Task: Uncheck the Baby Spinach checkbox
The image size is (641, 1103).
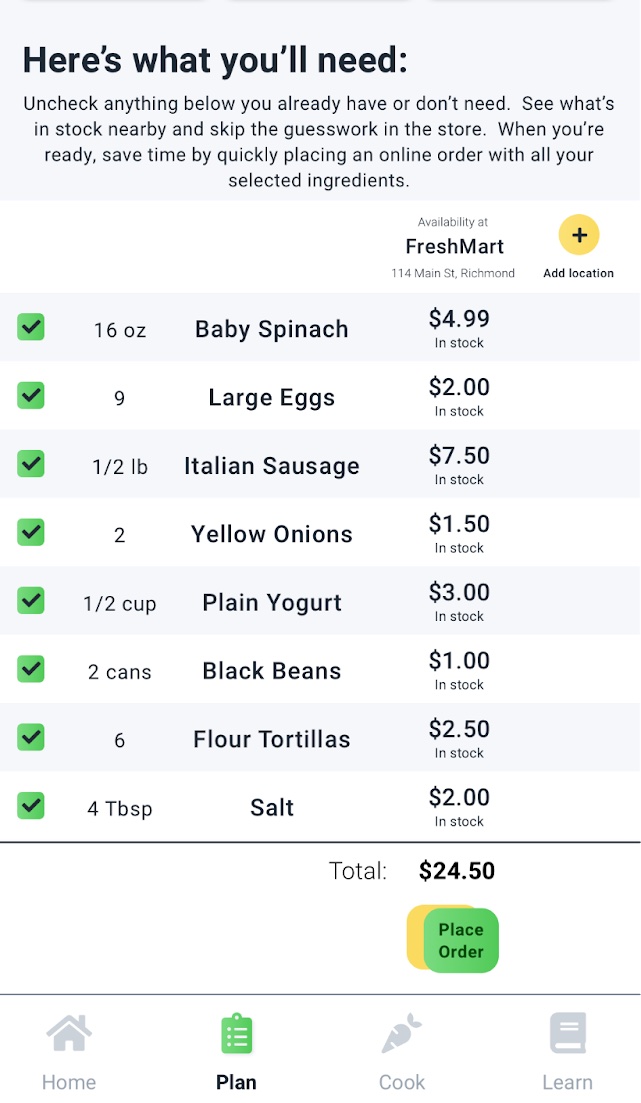Action: click(31, 327)
